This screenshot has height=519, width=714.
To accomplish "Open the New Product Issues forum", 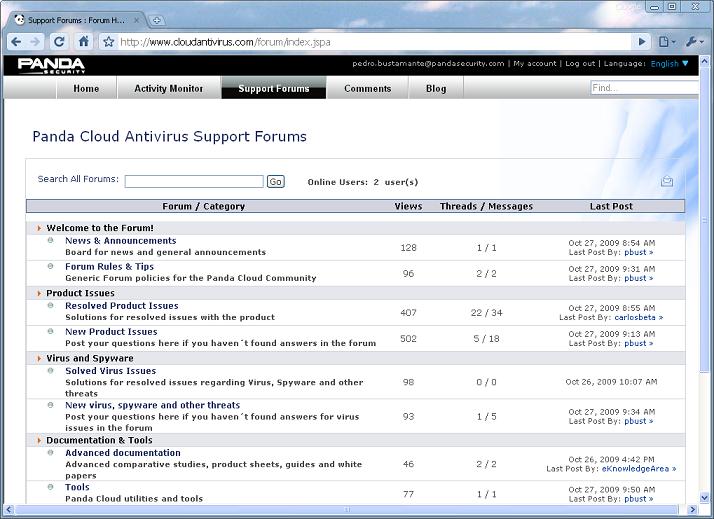I will (x=111, y=331).
